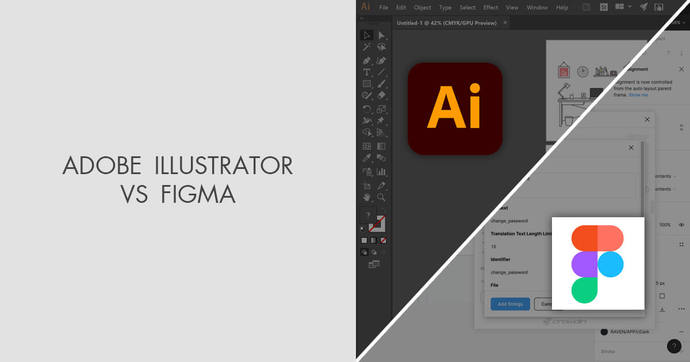Click the Illustrator Ai home icon
The height and width of the screenshot is (362, 690).
coord(366,7)
